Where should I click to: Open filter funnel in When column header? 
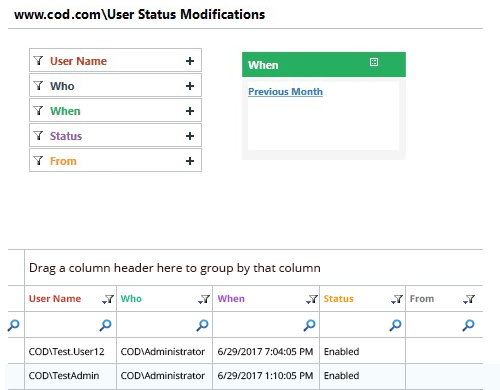[x=312, y=299]
